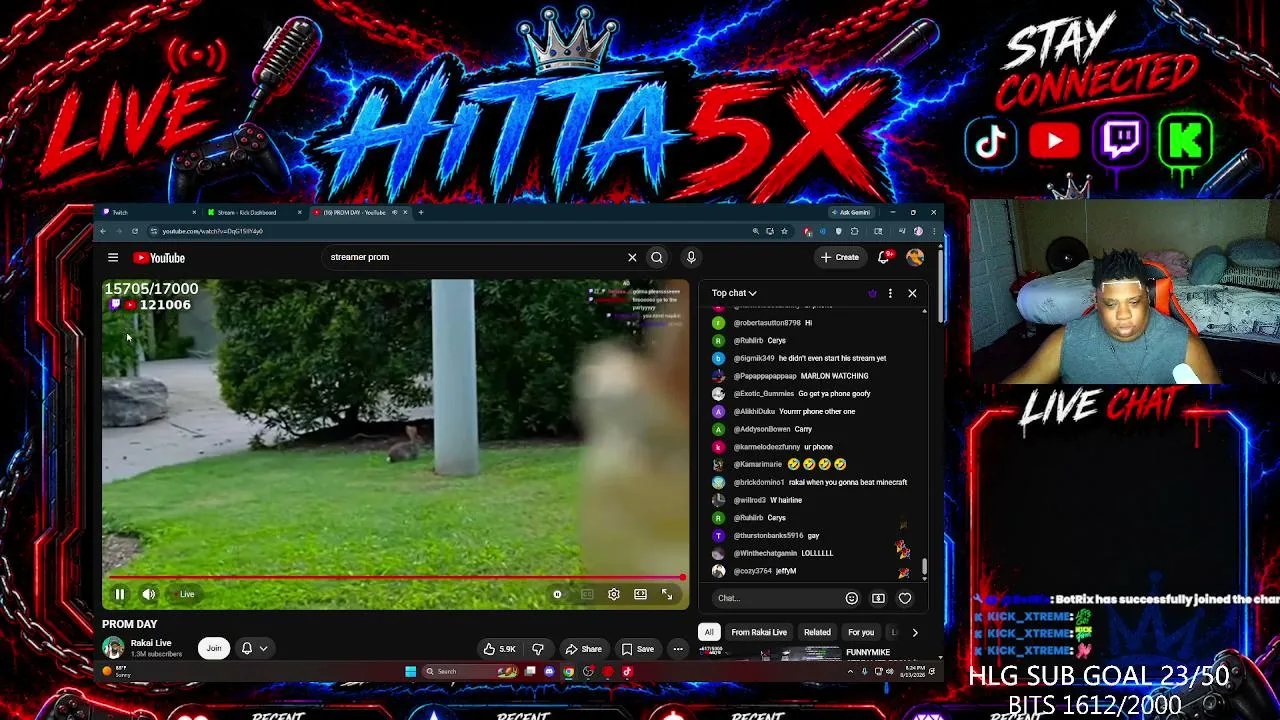This screenshot has width=1280, height=720.
Task: Select the PROM DAY YouTube browser tab
Action: 360,212
